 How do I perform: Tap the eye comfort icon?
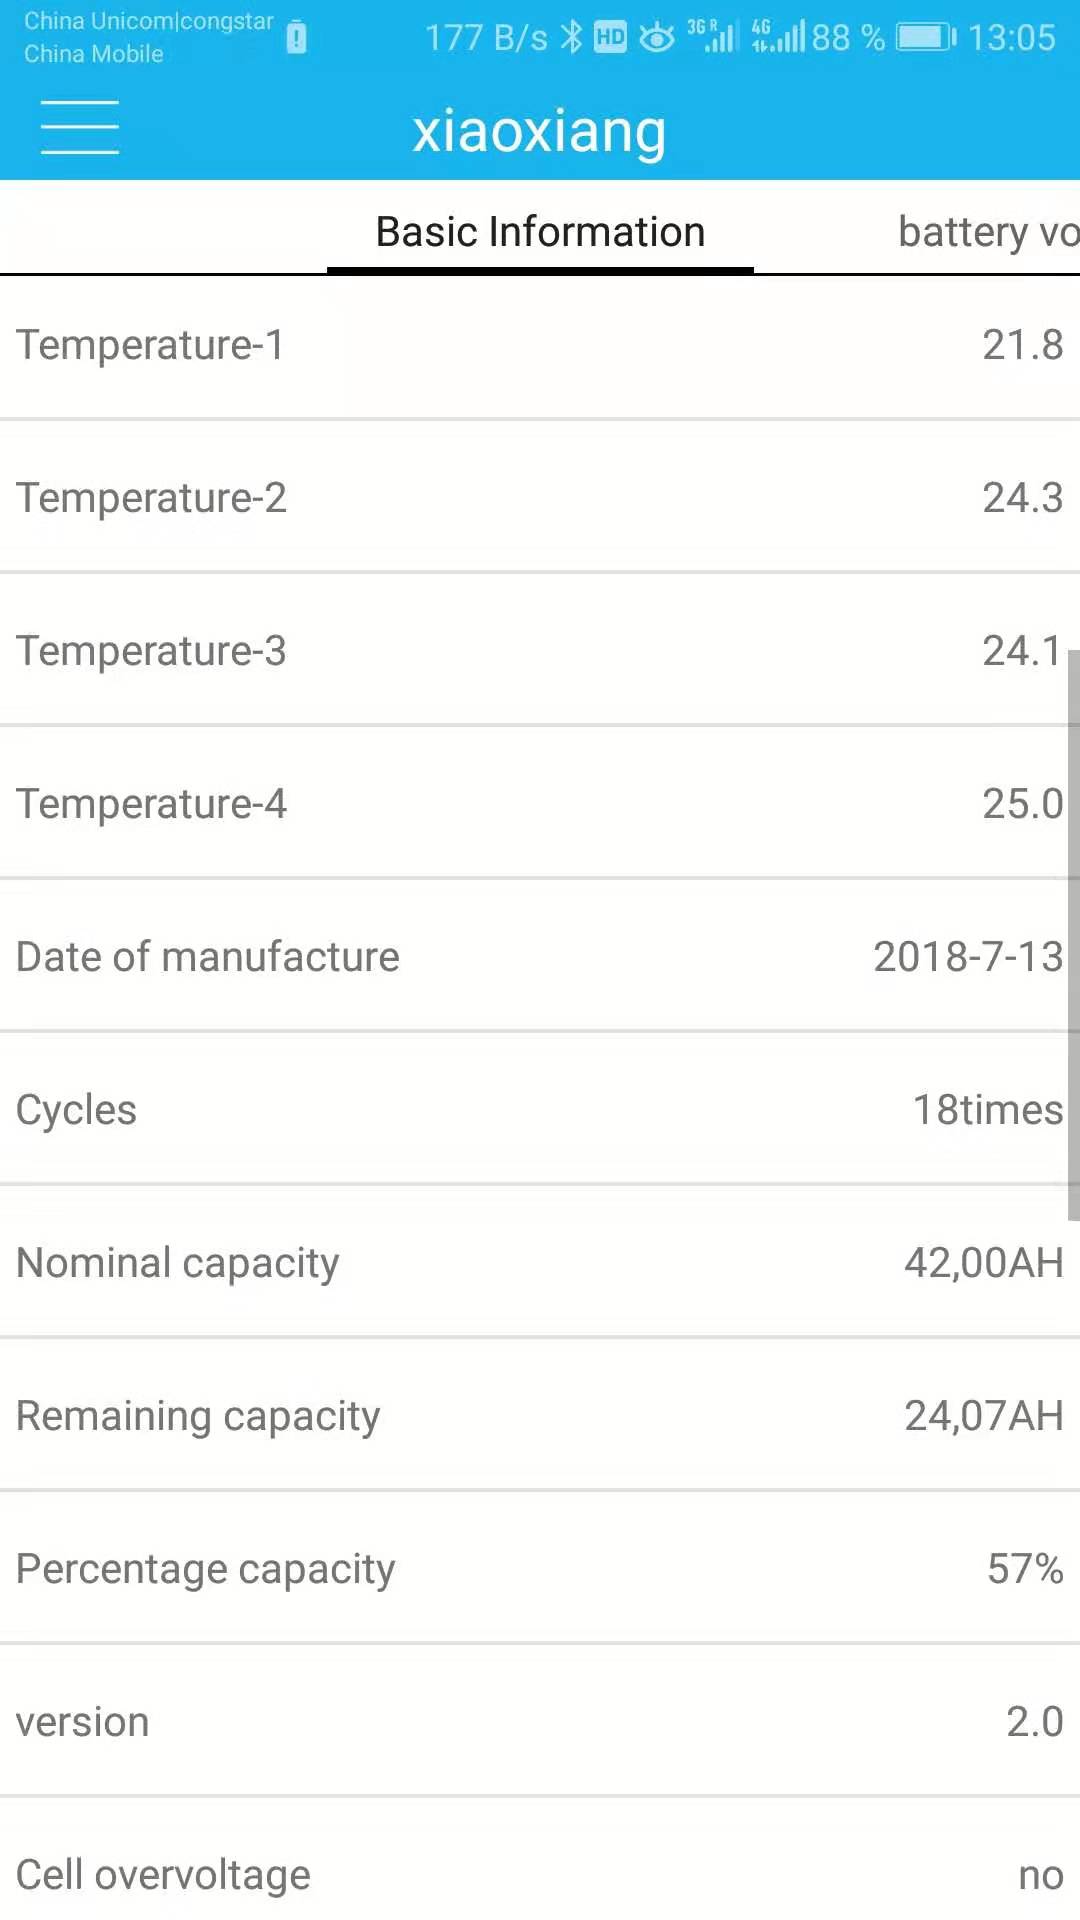(x=657, y=38)
